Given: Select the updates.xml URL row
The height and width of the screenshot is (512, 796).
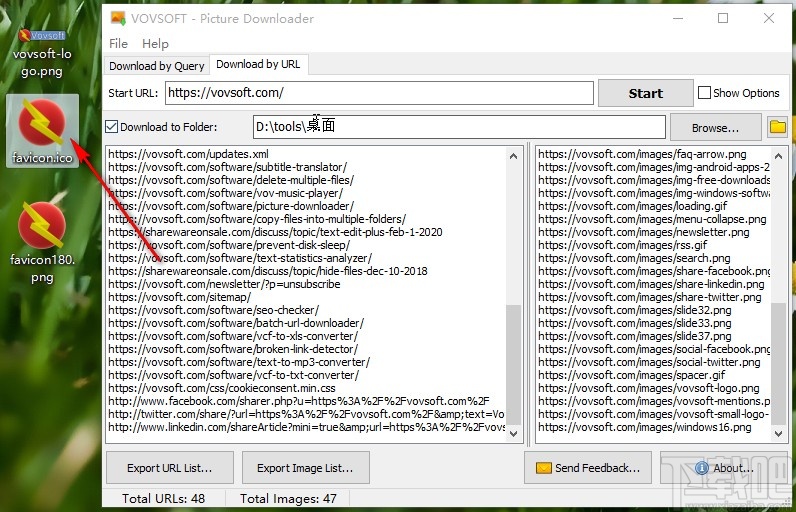Looking at the screenshot, I should pyautogui.click(x=306, y=154).
